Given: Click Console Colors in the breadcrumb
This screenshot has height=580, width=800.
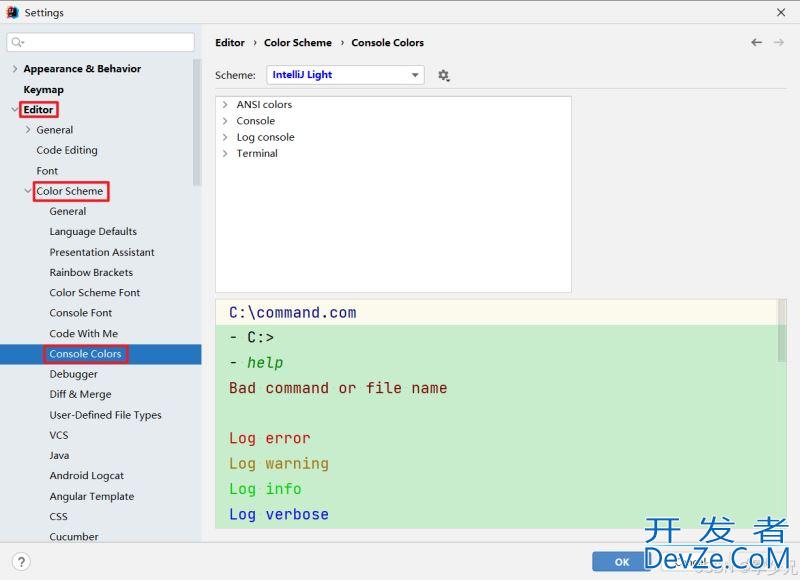Looking at the screenshot, I should pos(388,43).
